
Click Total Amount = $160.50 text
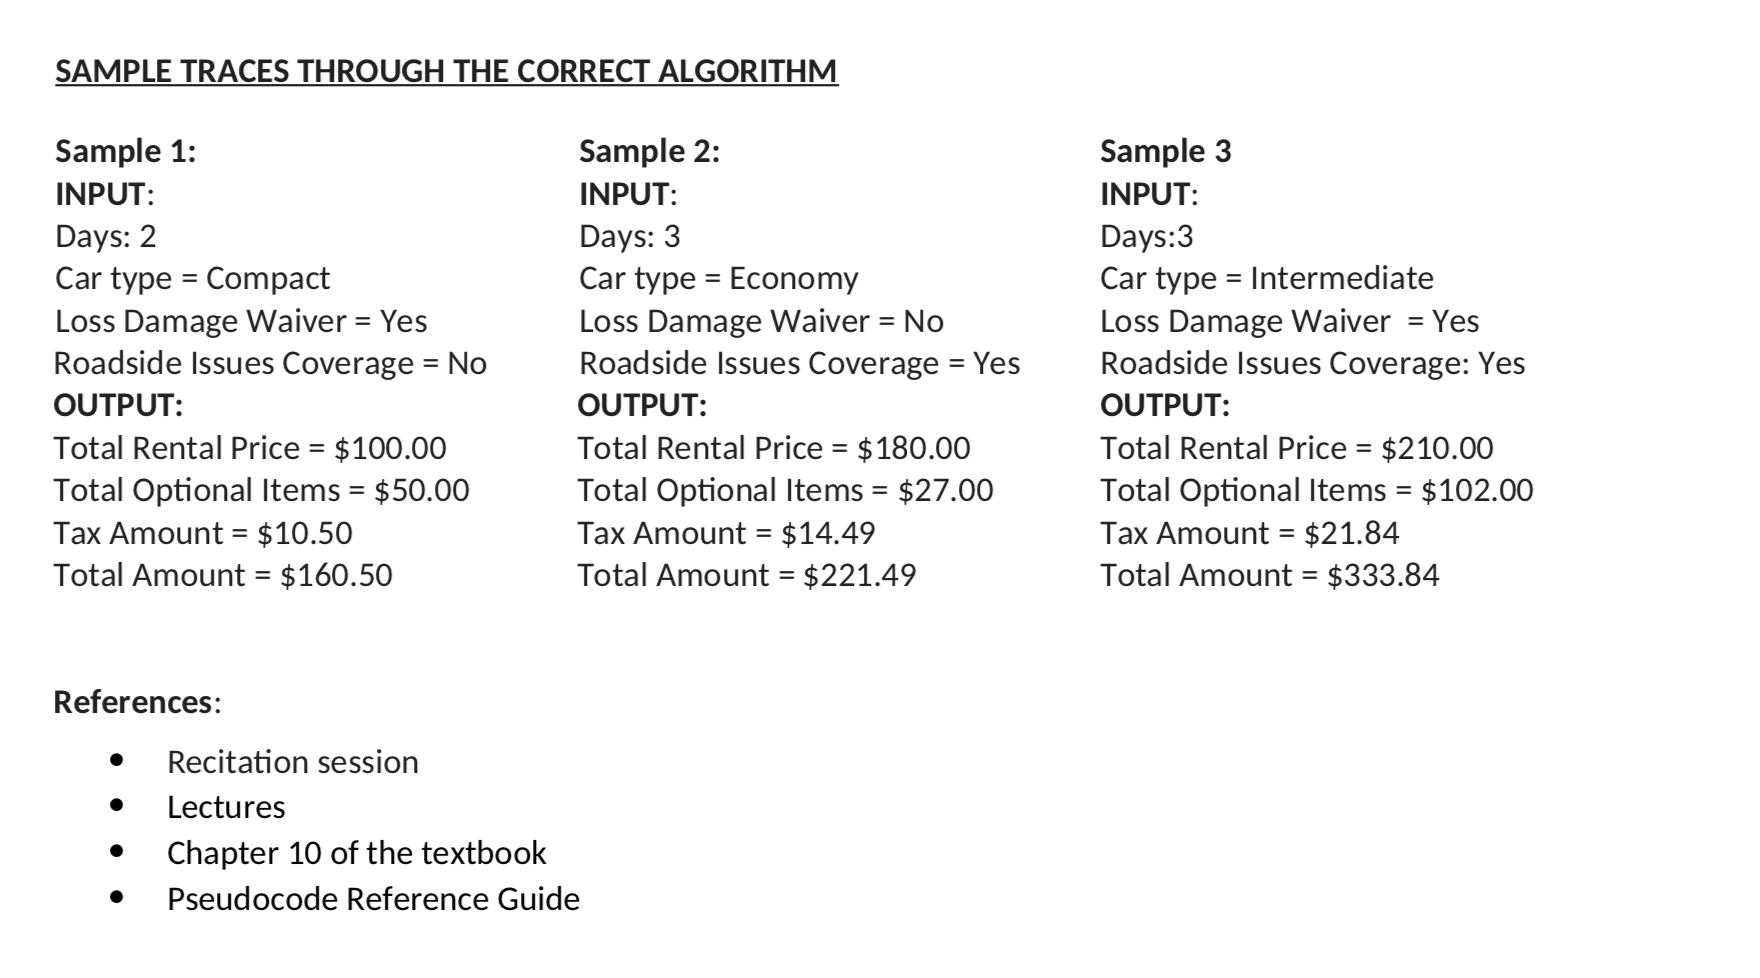tap(223, 575)
